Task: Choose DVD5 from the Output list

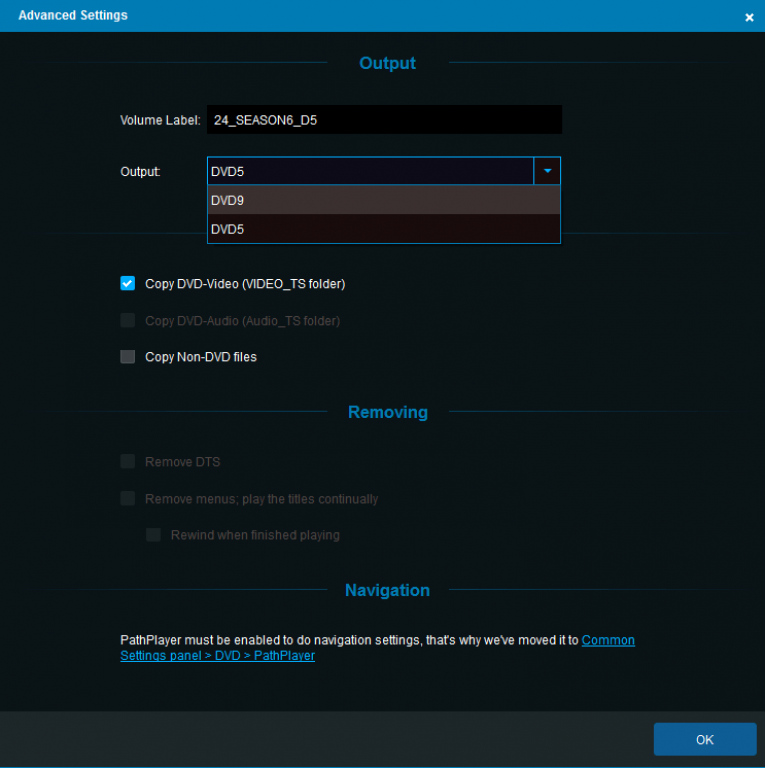Action: (384, 229)
